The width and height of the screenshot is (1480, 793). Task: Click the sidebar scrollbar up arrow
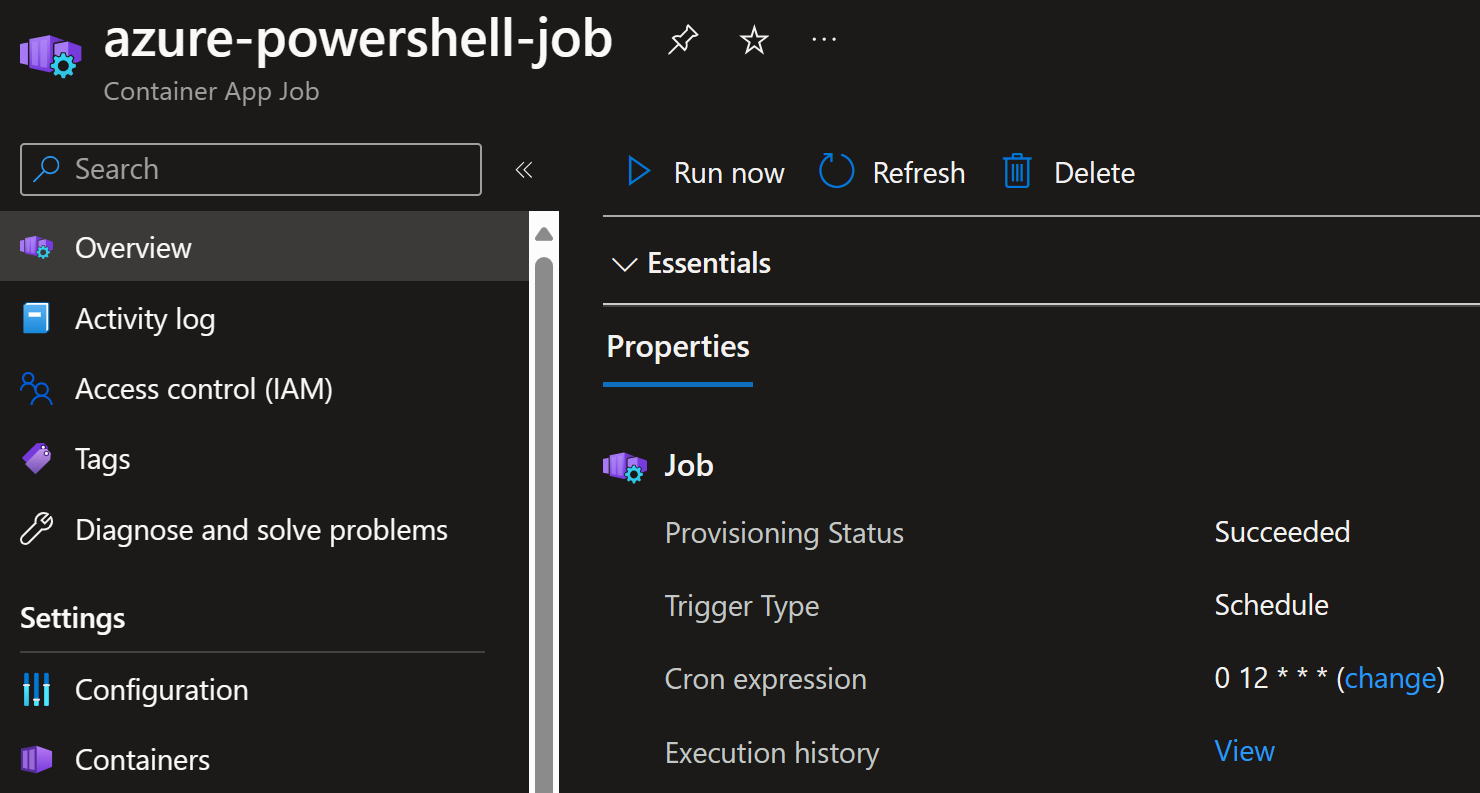tap(544, 235)
